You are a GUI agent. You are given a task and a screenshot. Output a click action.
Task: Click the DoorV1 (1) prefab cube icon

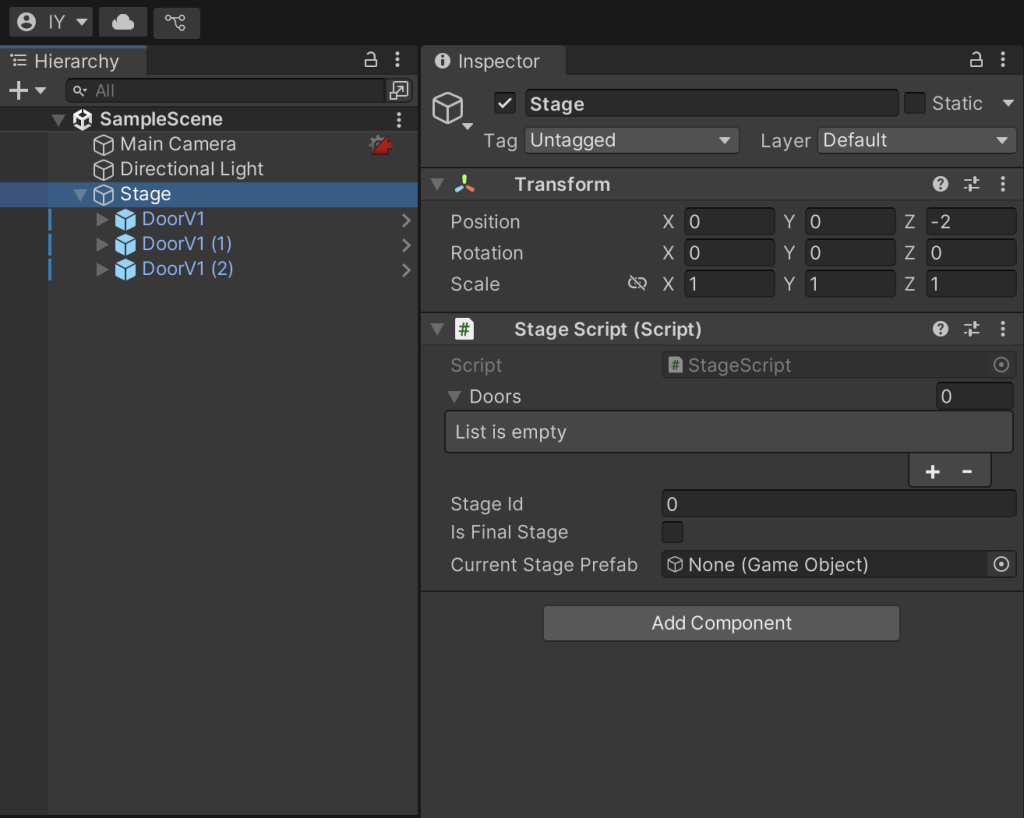point(125,245)
